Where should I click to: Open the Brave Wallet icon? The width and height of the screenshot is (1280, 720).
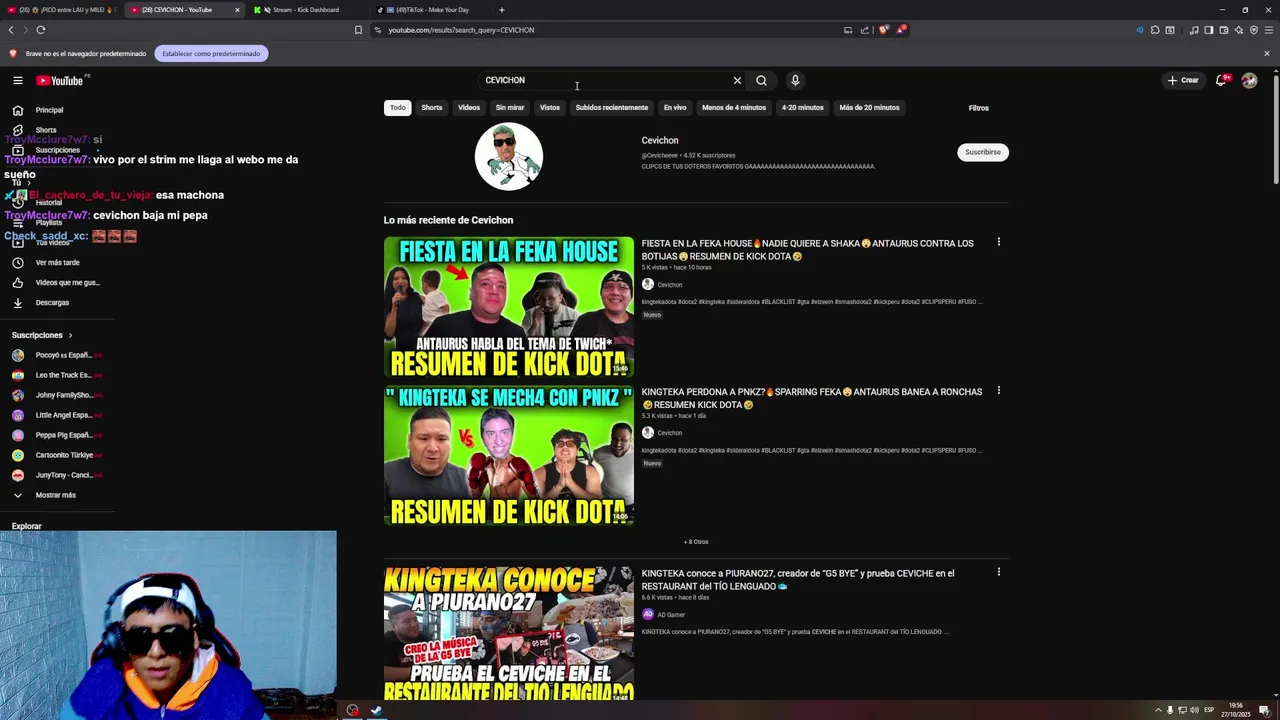(x=1224, y=30)
